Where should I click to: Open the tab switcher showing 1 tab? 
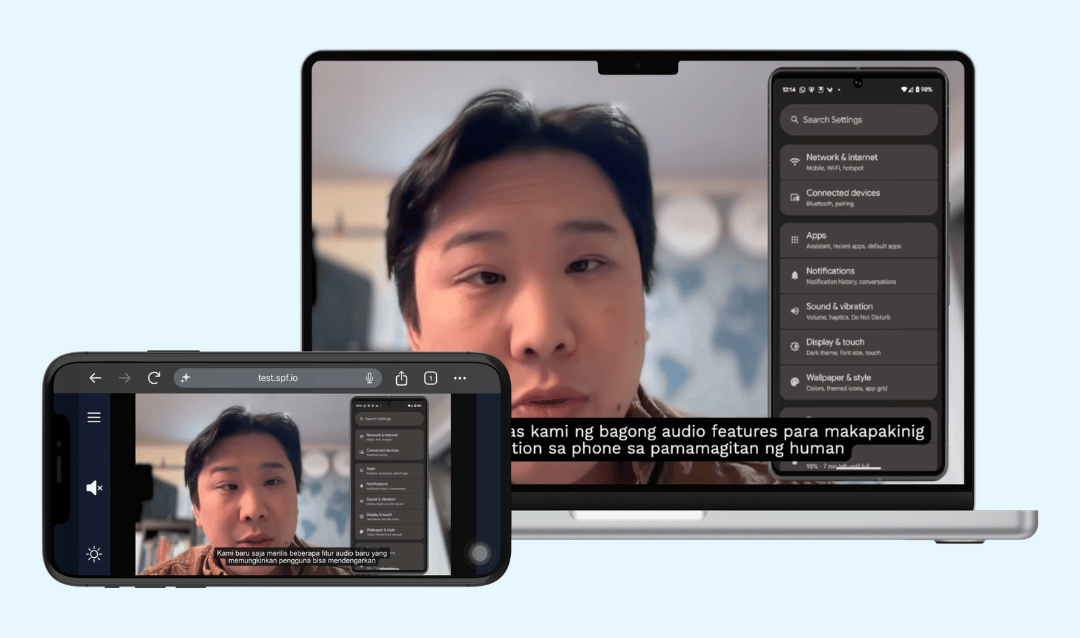pyautogui.click(x=430, y=378)
